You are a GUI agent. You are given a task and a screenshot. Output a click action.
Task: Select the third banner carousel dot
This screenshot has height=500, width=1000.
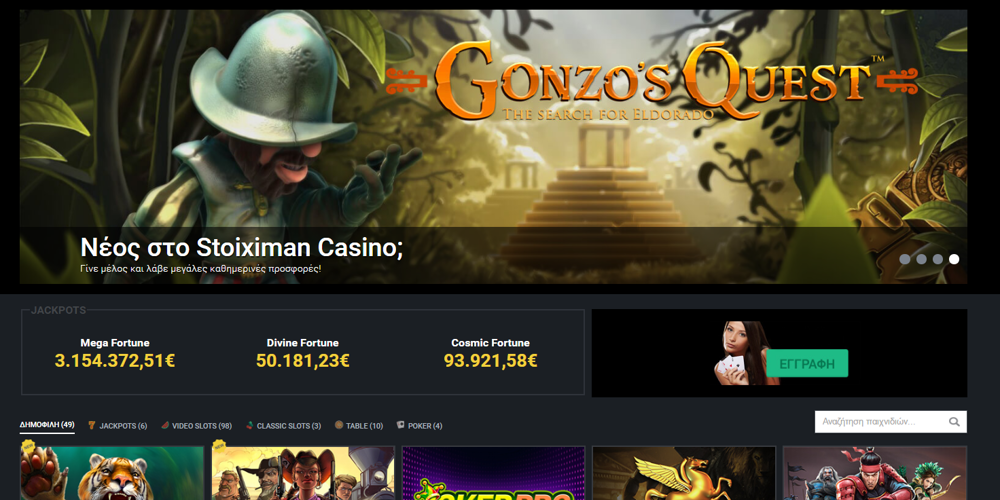point(938,259)
